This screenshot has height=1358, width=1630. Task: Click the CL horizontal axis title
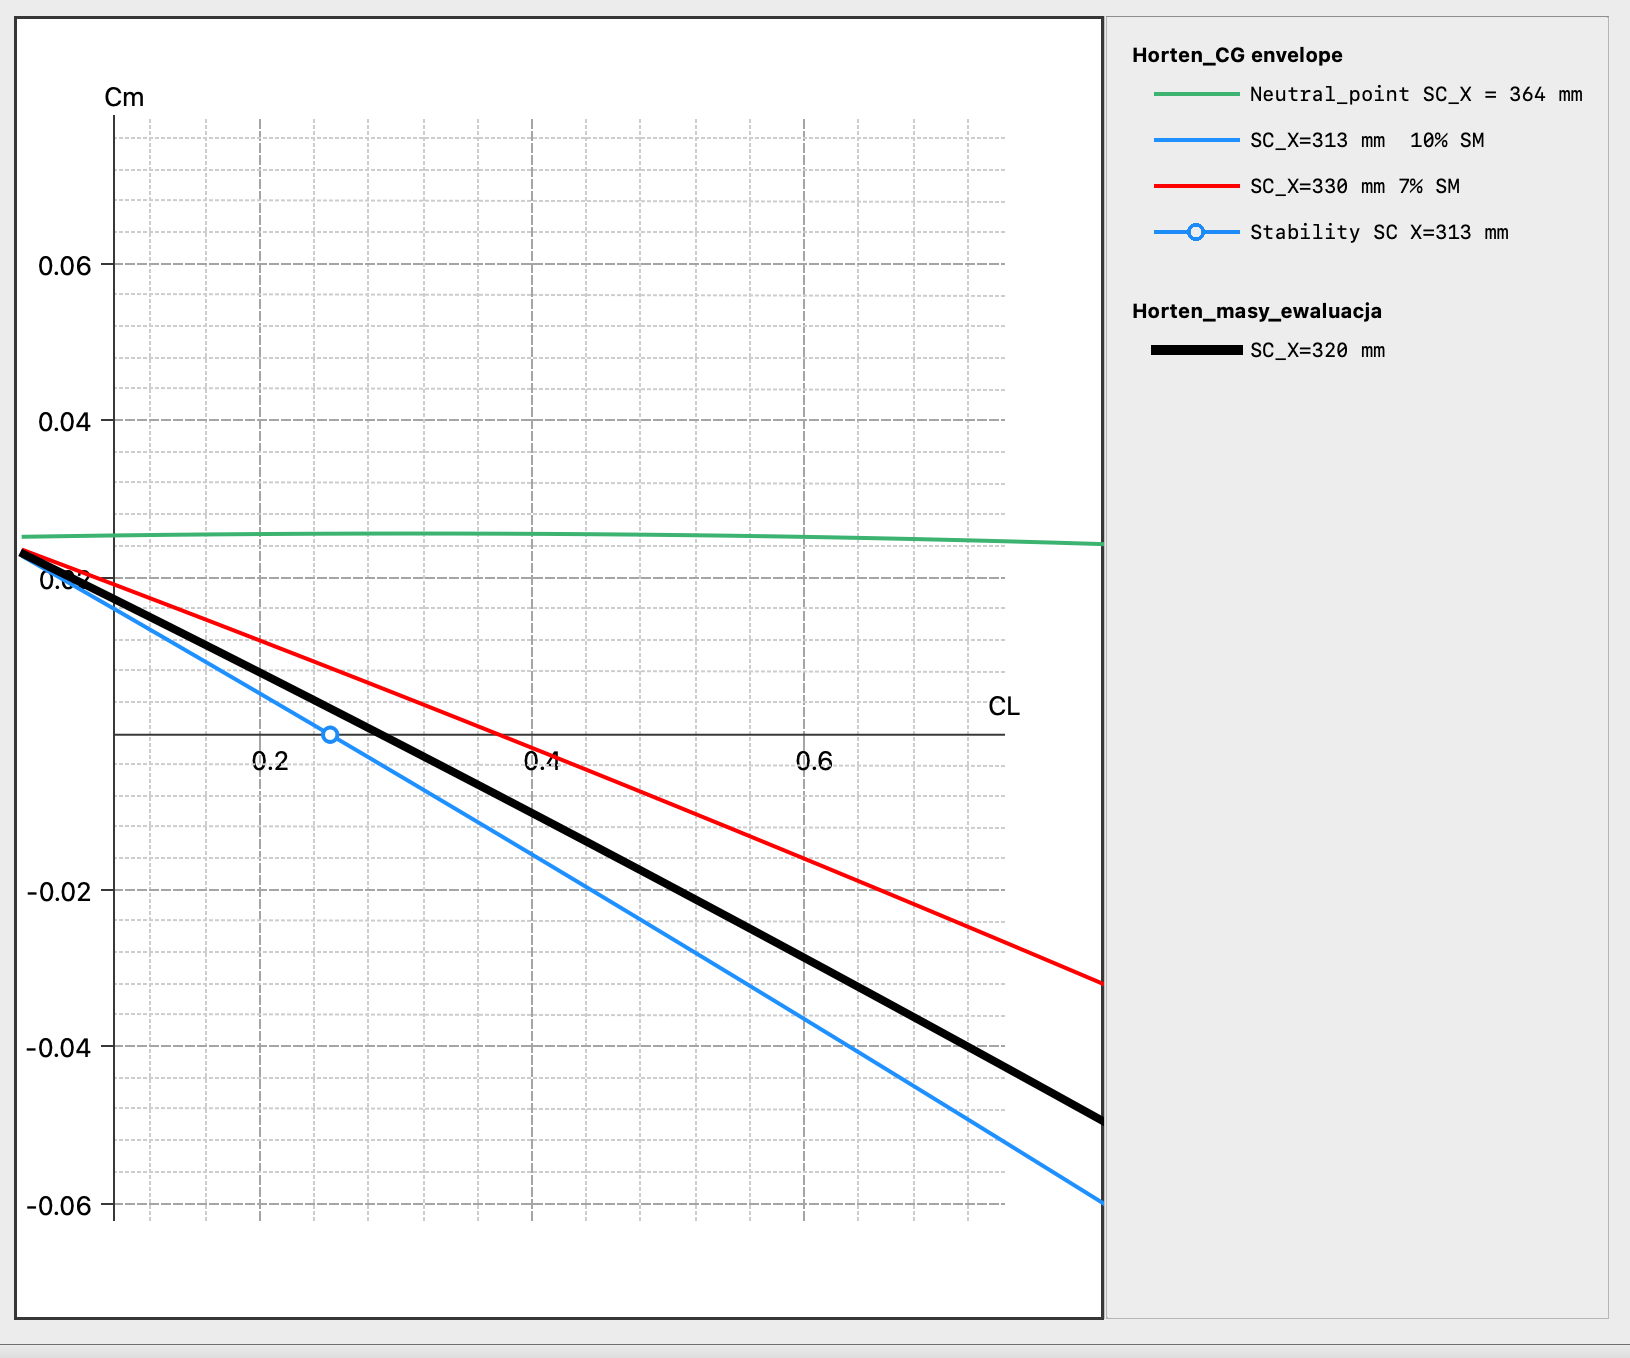click(x=1003, y=706)
